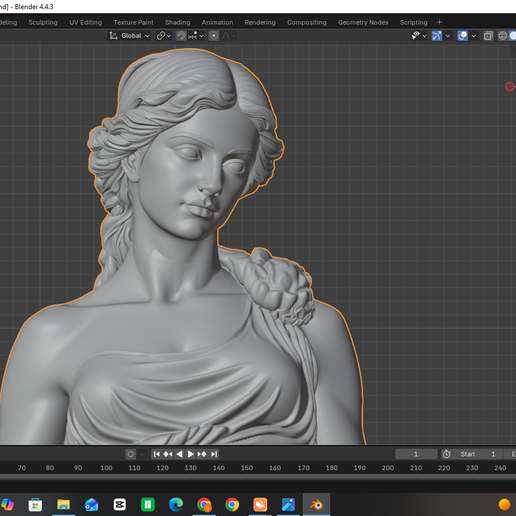Open the plain Google Chrome taskbar icon
The image size is (516, 516).
[232, 505]
